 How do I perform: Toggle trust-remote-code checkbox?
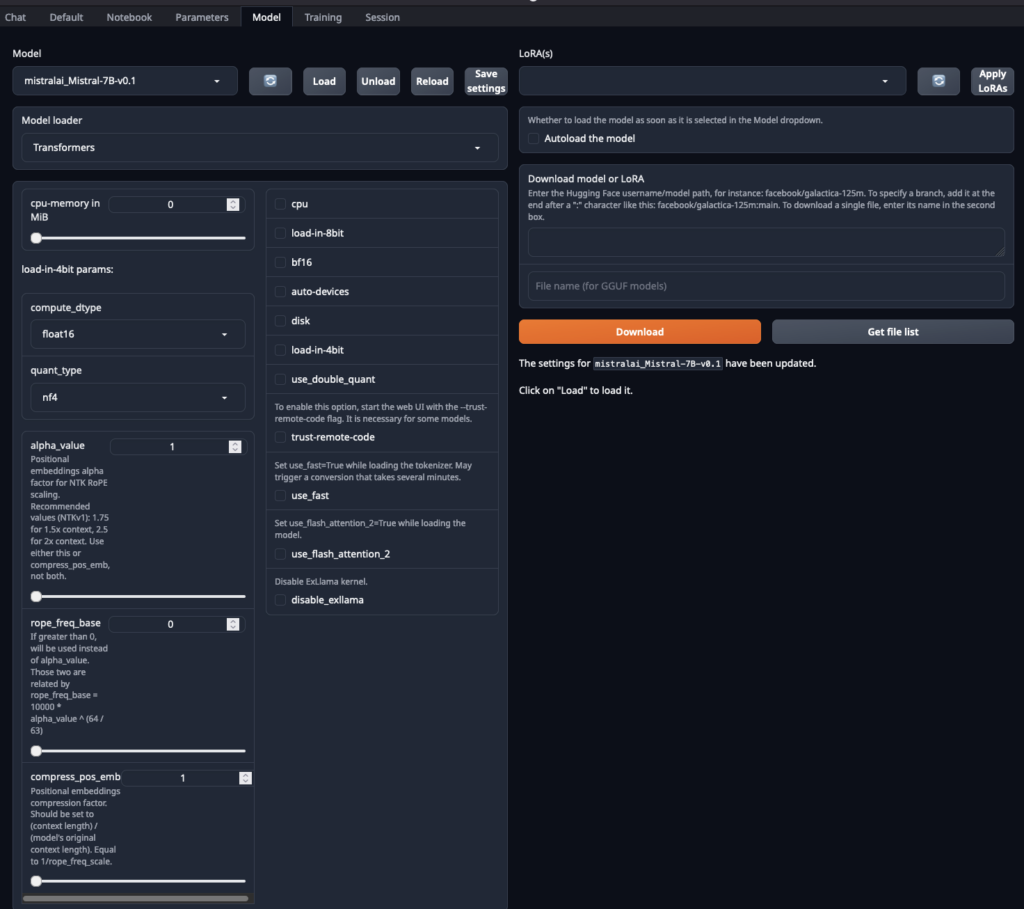[x=280, y=437]
